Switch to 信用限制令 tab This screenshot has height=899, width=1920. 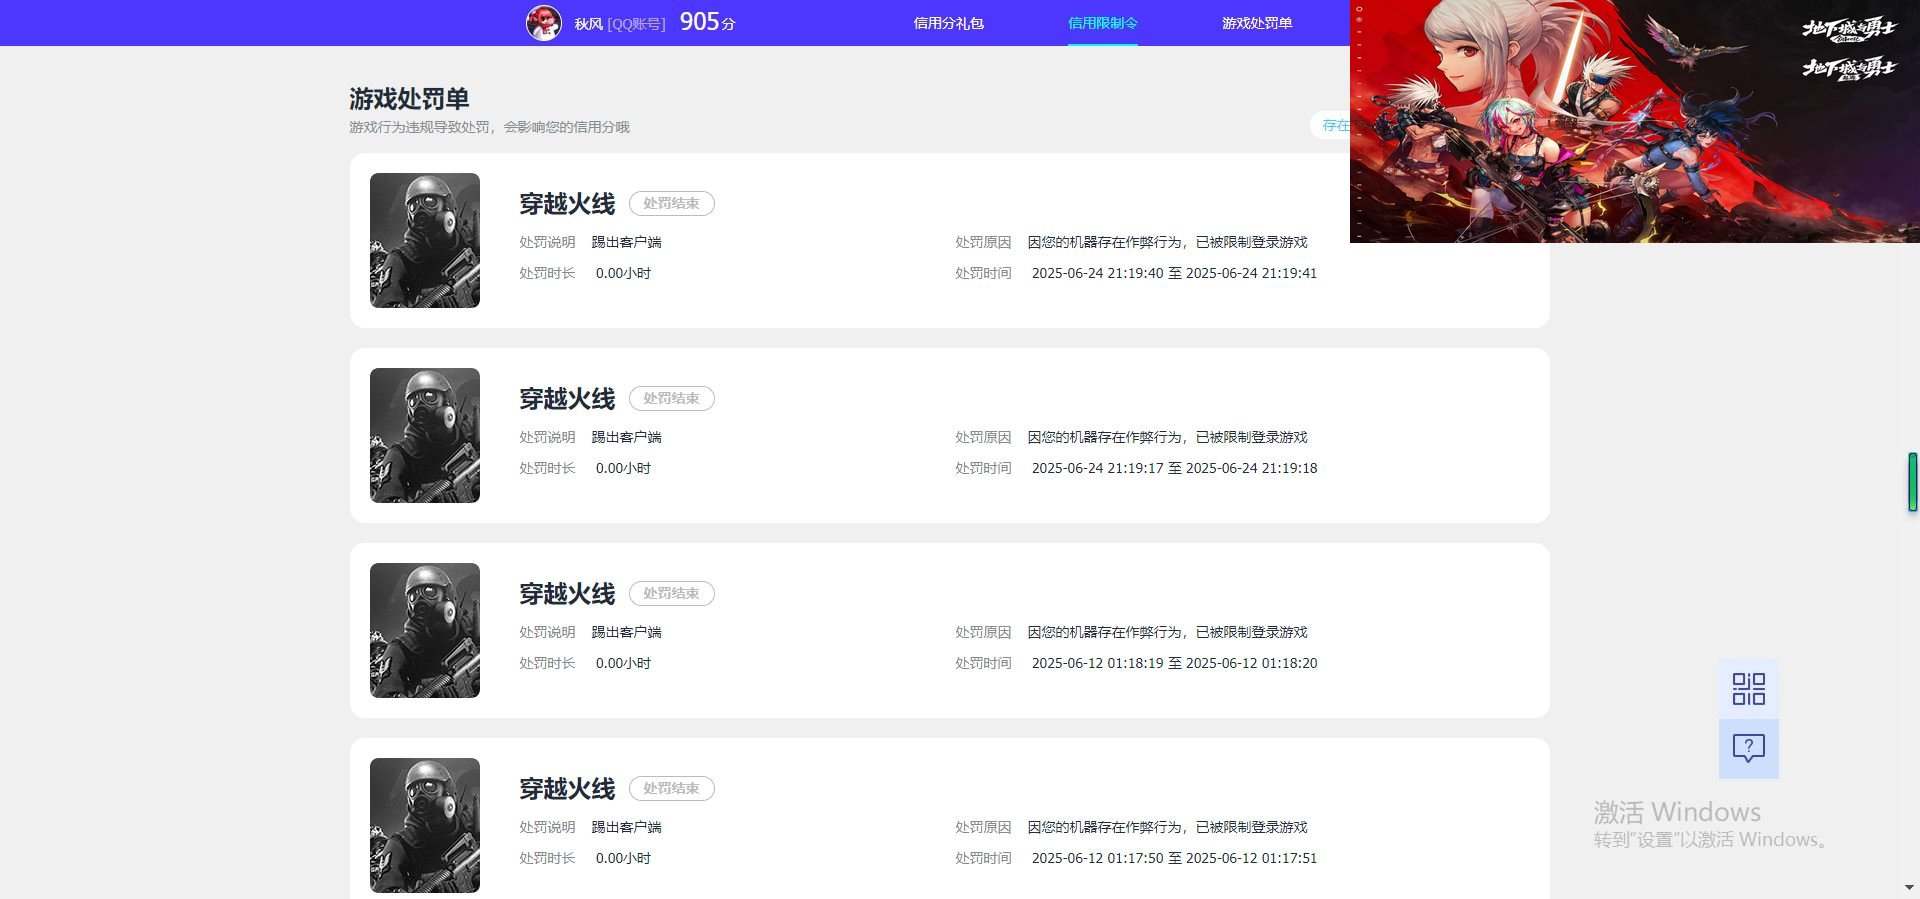pos(1102,23)
